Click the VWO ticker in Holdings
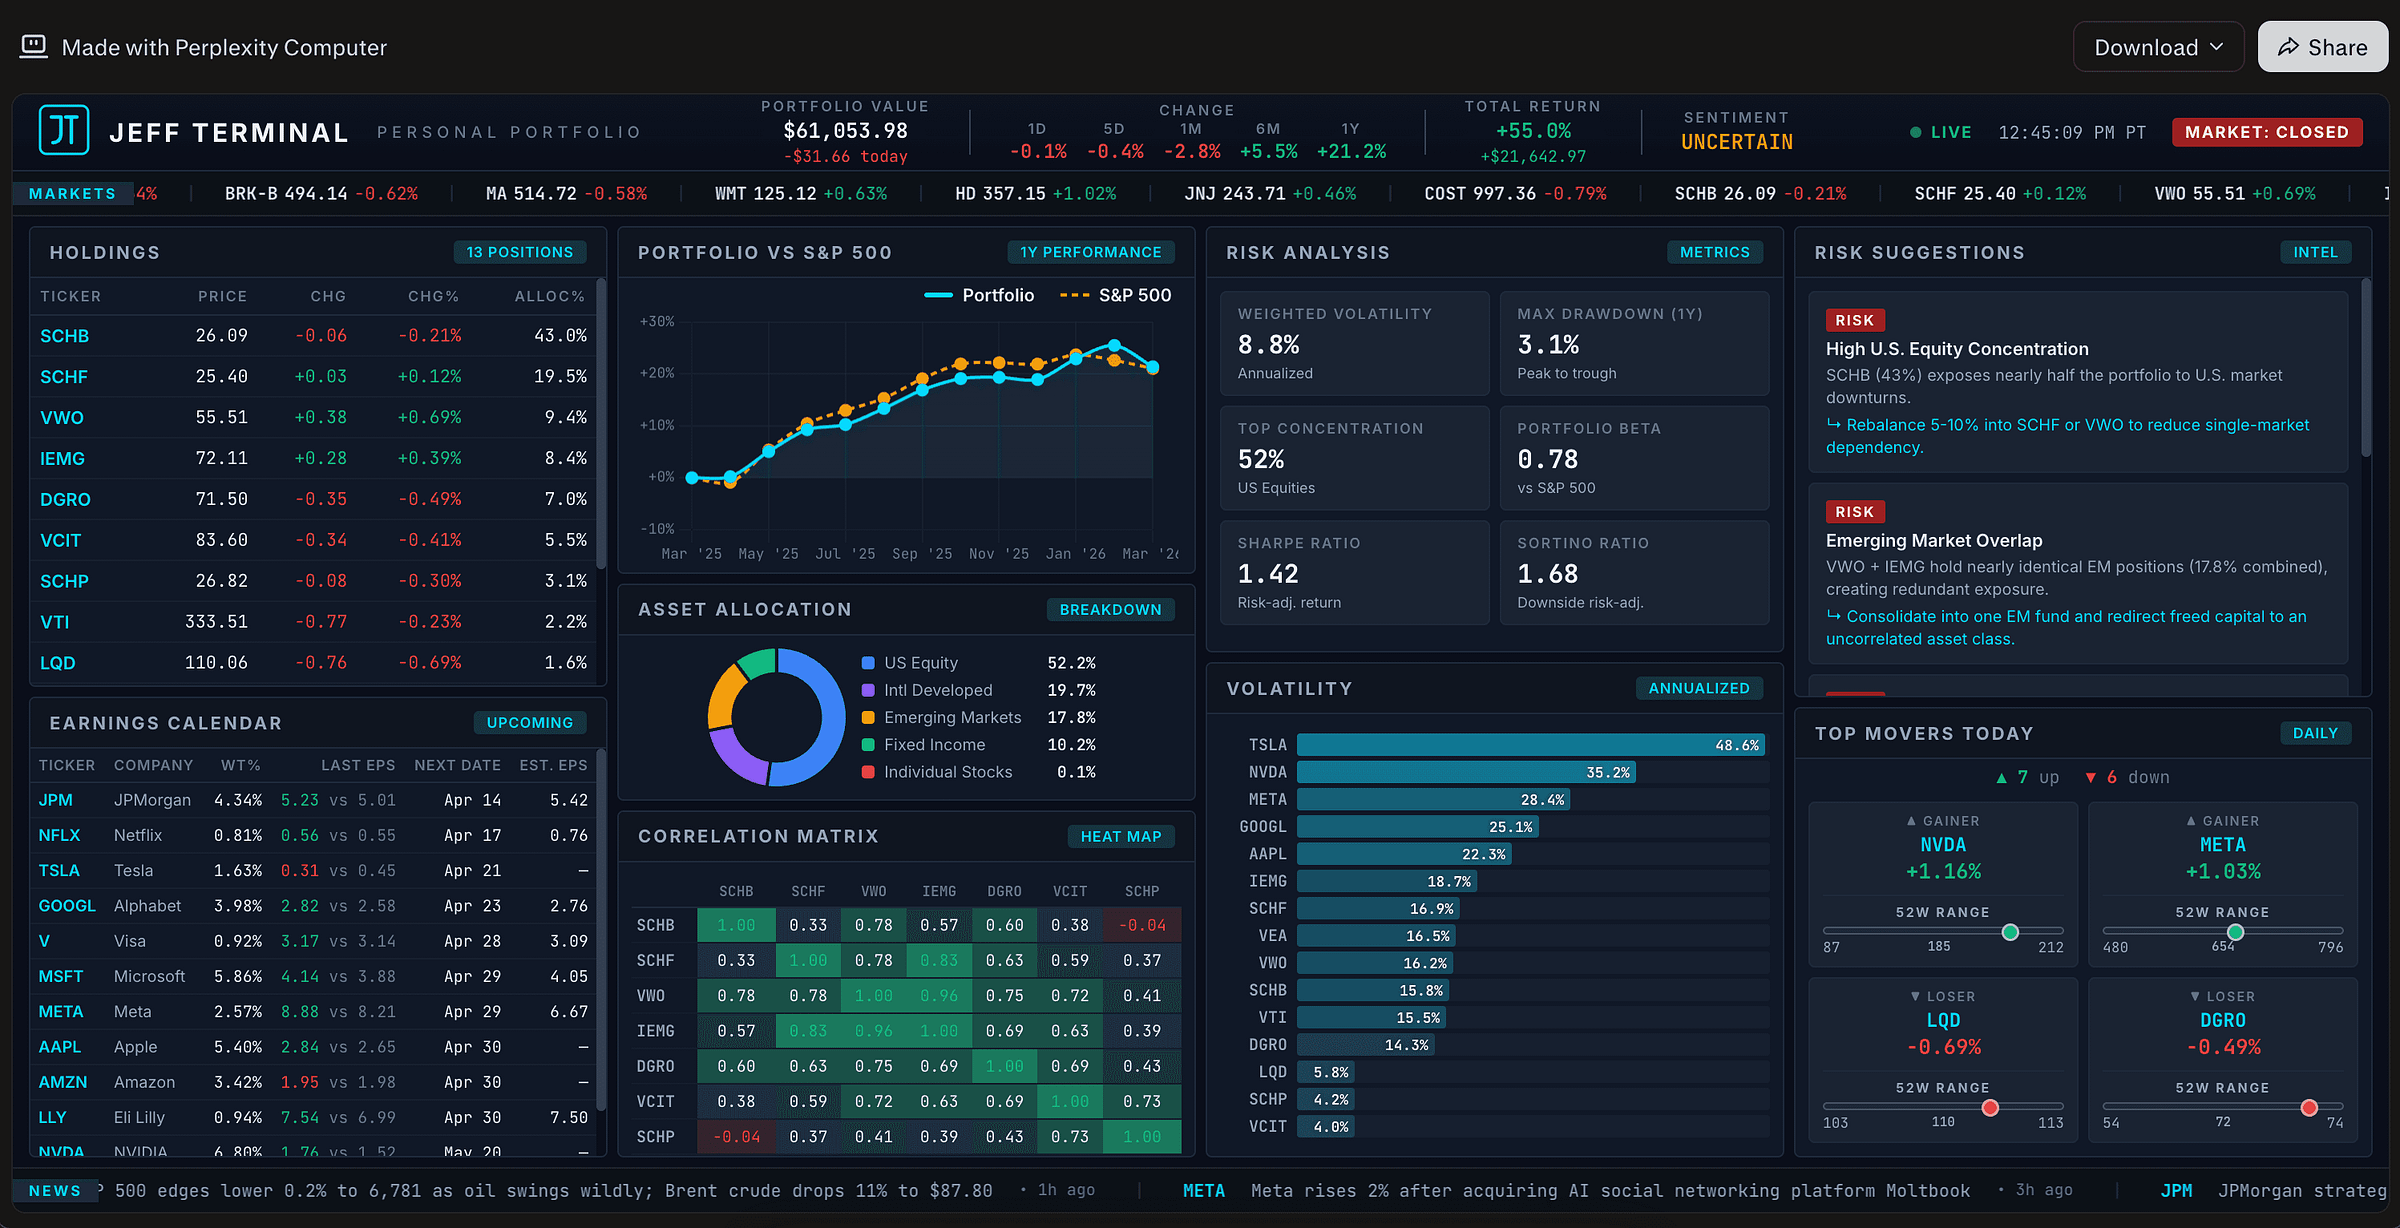Screen dimensions: 2400x1228 coord(62,418)
